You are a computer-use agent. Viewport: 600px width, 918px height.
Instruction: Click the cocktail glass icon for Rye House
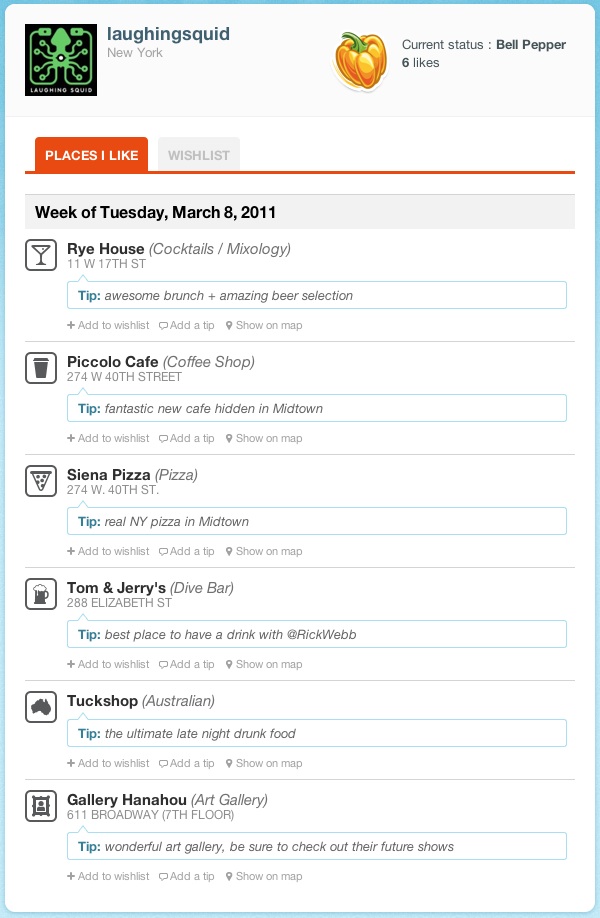(40, 255)
